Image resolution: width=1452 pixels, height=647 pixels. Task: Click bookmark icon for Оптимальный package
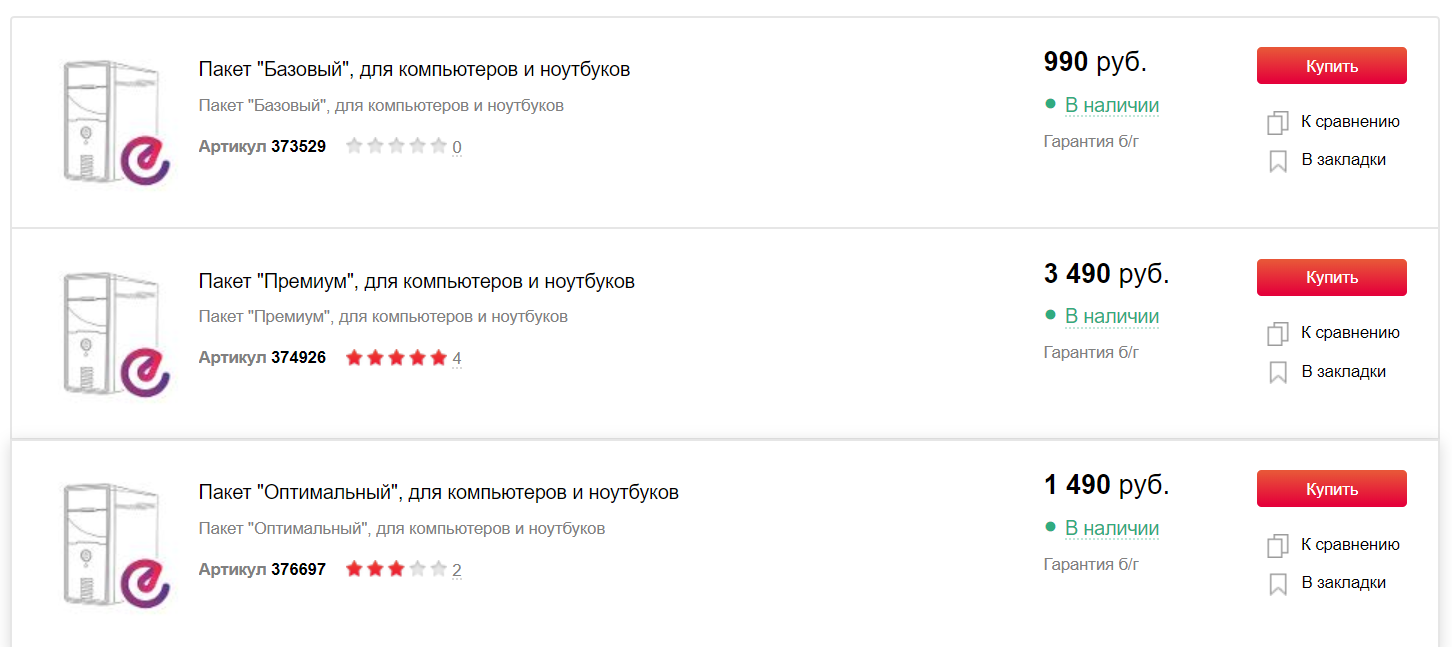coord(1278,584)
